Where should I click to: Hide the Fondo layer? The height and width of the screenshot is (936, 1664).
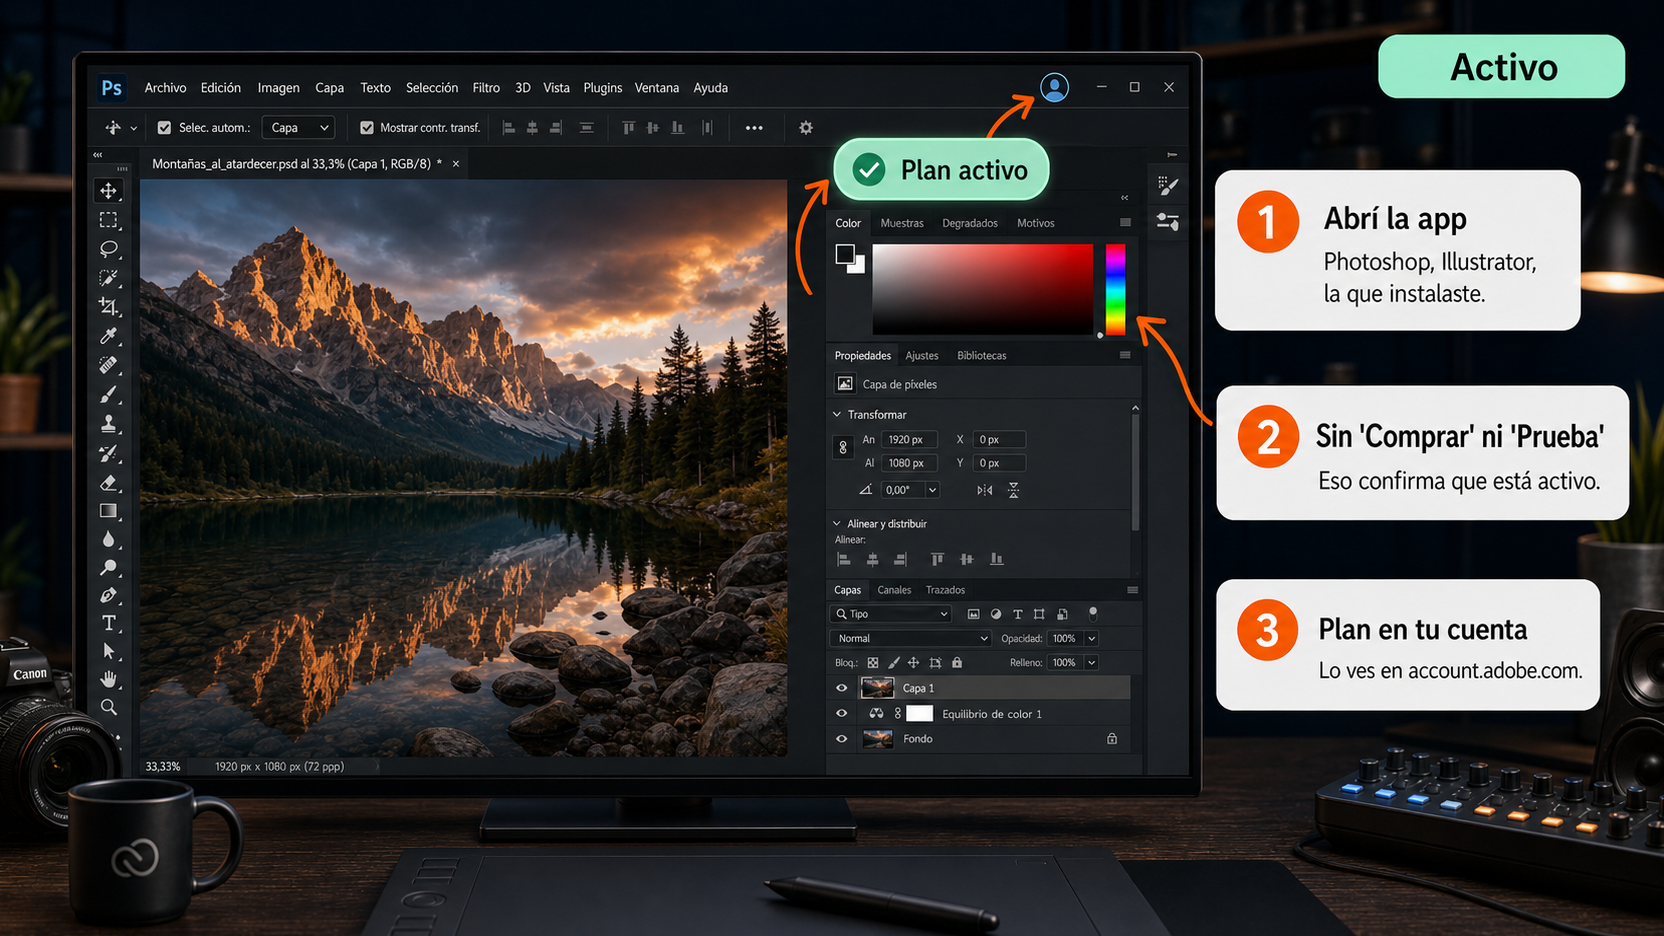[841, 739]
